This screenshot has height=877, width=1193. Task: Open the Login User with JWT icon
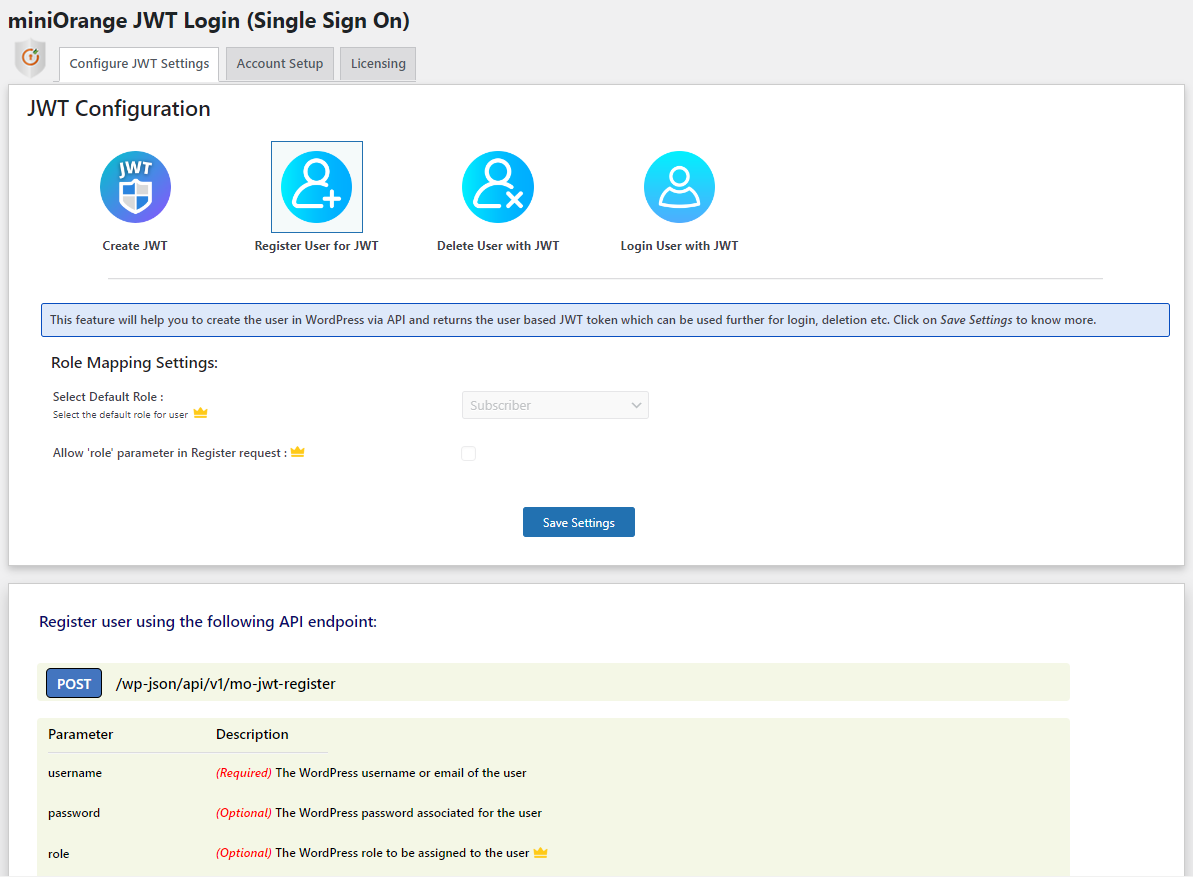pyautogui.click(x=679, y=187)
